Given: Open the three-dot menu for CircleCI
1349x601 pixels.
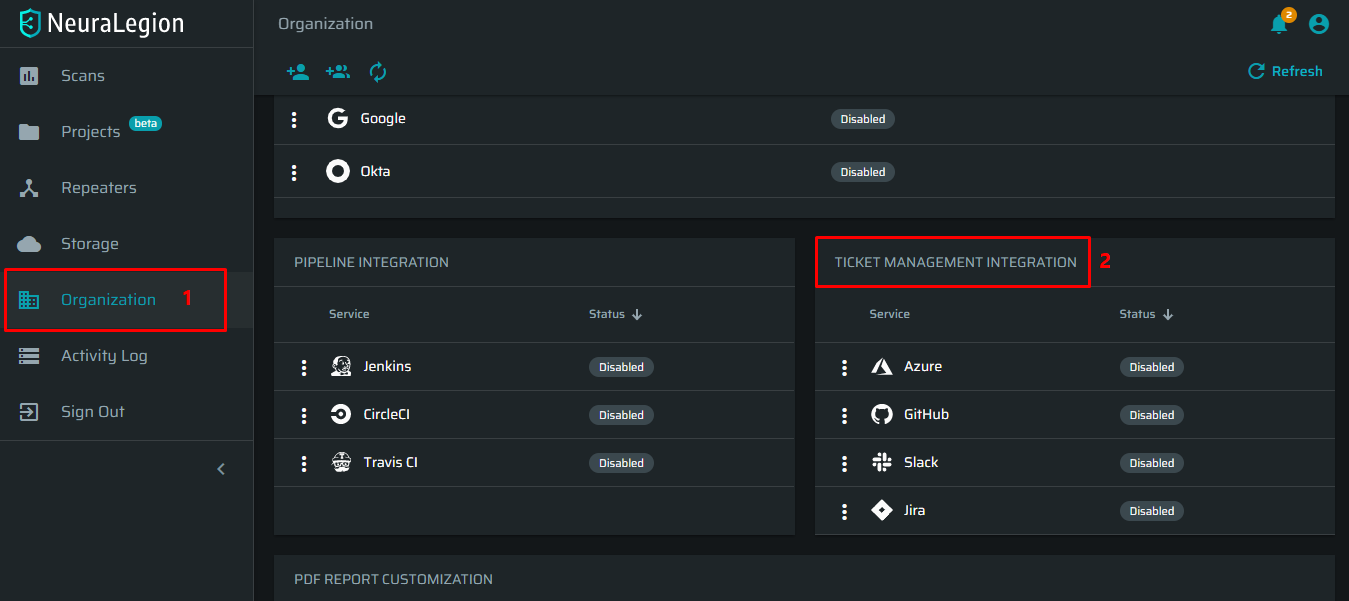Looking at the screenshot, I should [304, 416].
